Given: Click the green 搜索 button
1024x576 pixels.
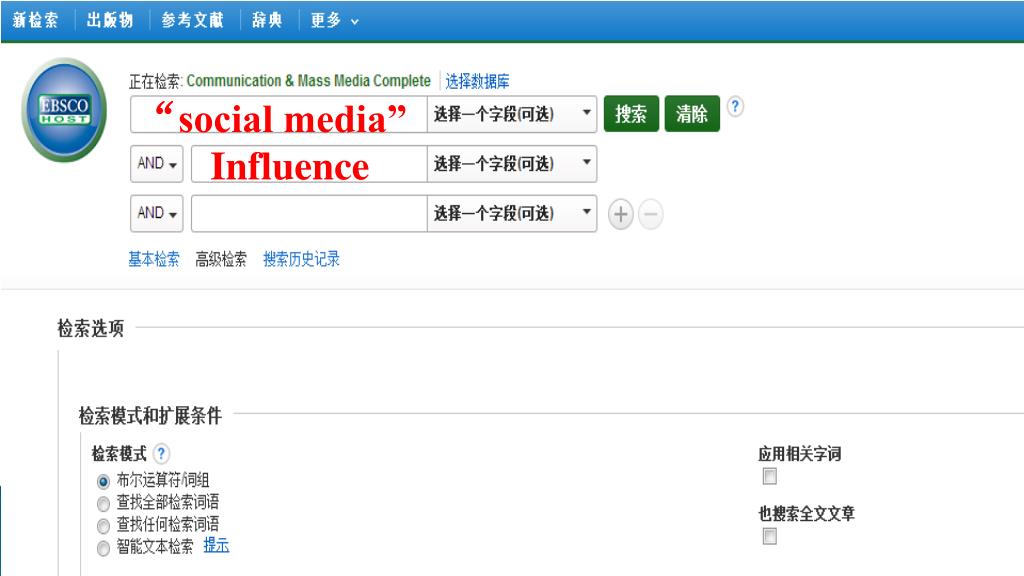Looking at the screenshot, I should (x=632, y=114).
